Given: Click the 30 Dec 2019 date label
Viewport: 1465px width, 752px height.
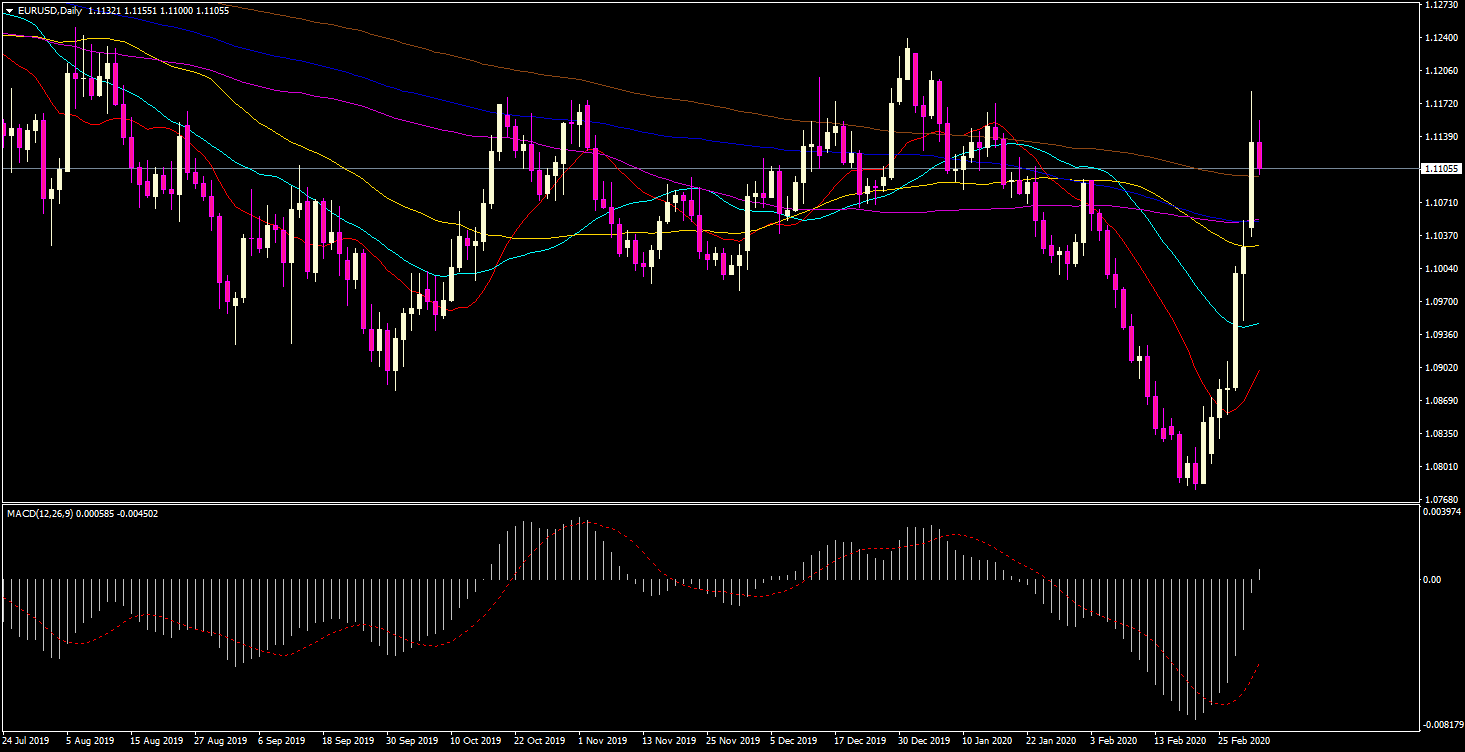Looking at the screenshot, I should click(x=924, y=742).
